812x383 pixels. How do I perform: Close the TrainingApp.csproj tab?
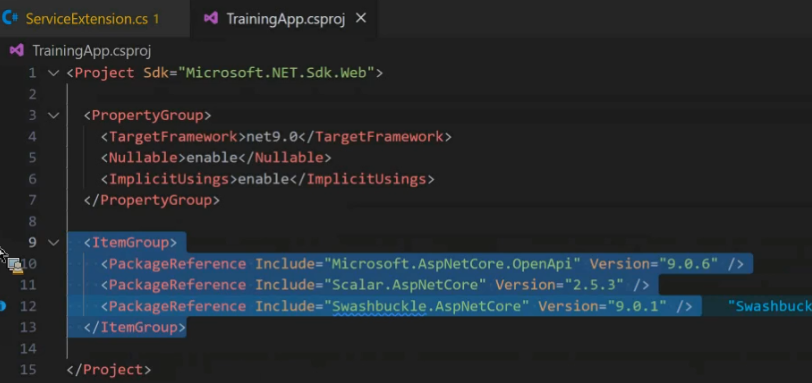coord(361,18)
